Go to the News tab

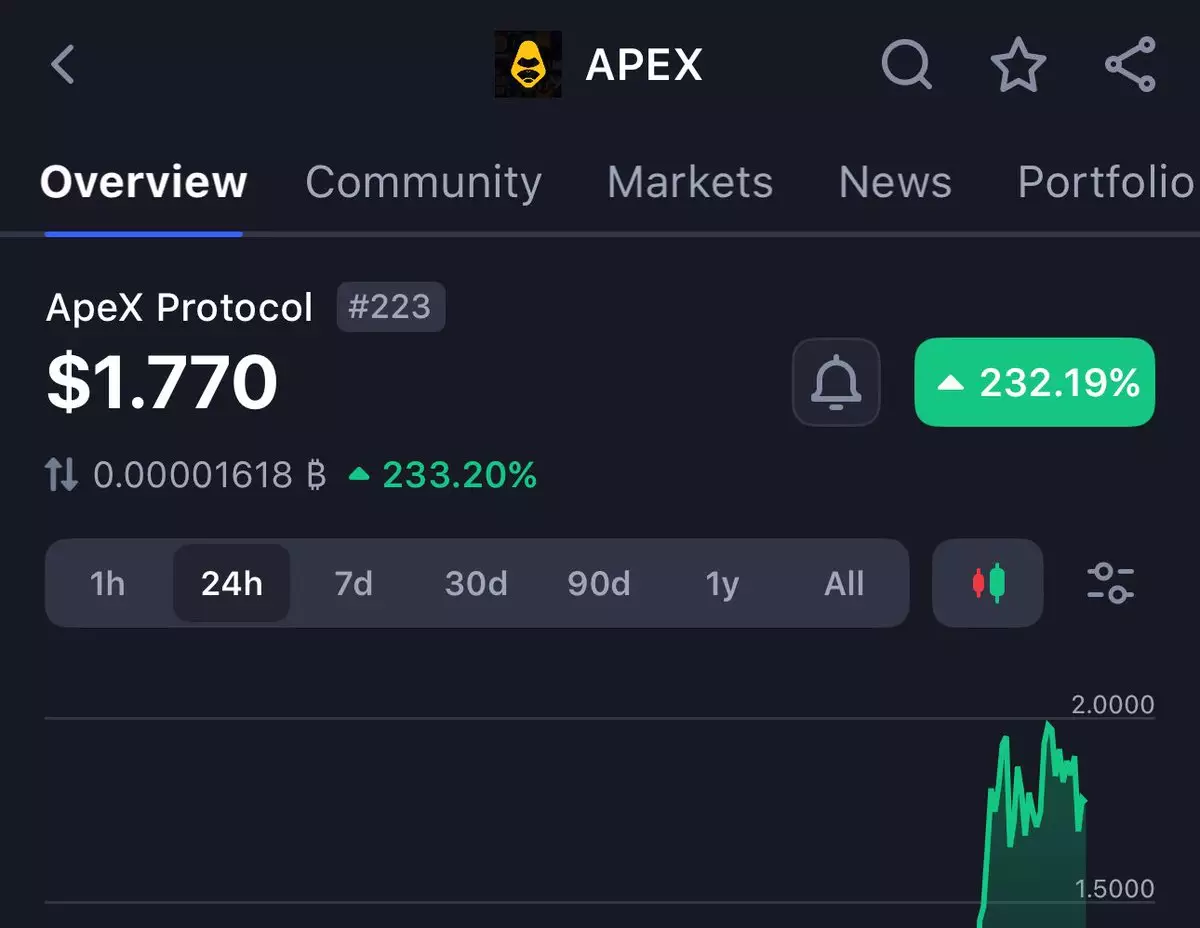pos(895,182)
